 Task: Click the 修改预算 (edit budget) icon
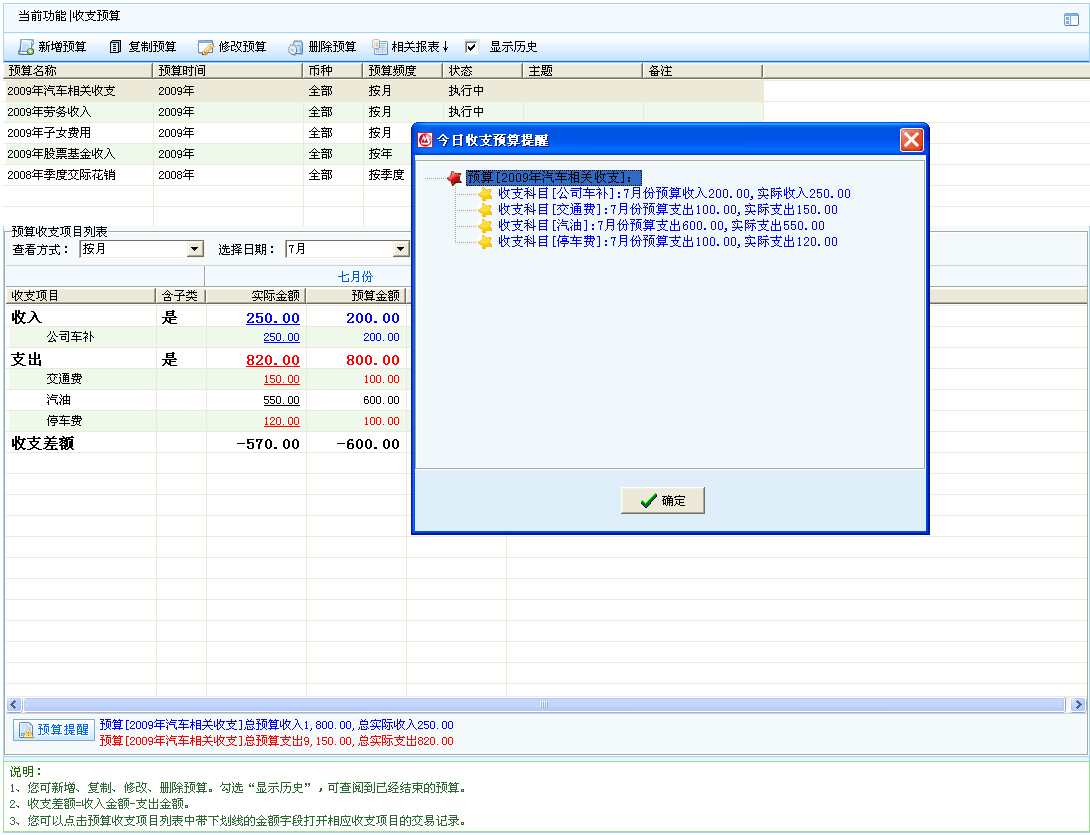pyautogui.click(x=205, y=47)
